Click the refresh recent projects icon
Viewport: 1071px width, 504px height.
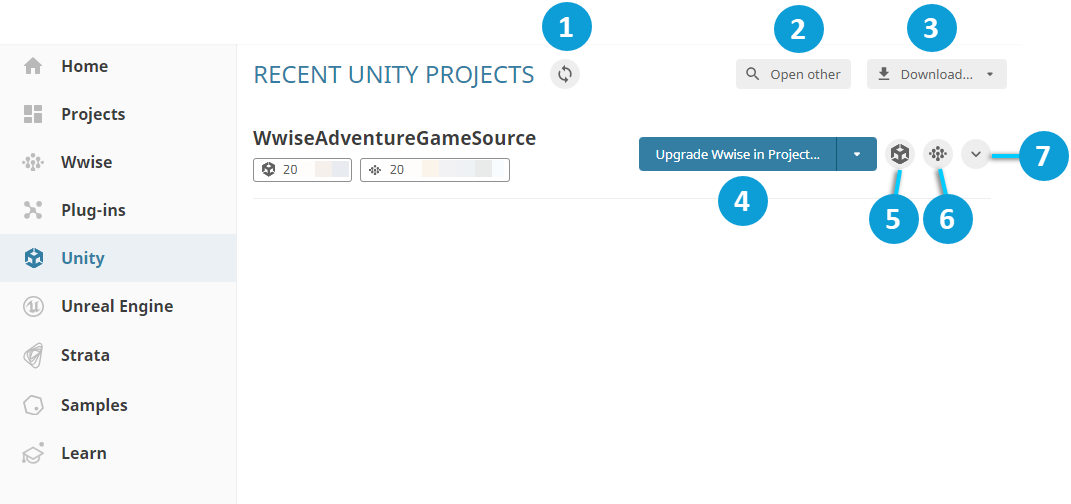(565, 75)
